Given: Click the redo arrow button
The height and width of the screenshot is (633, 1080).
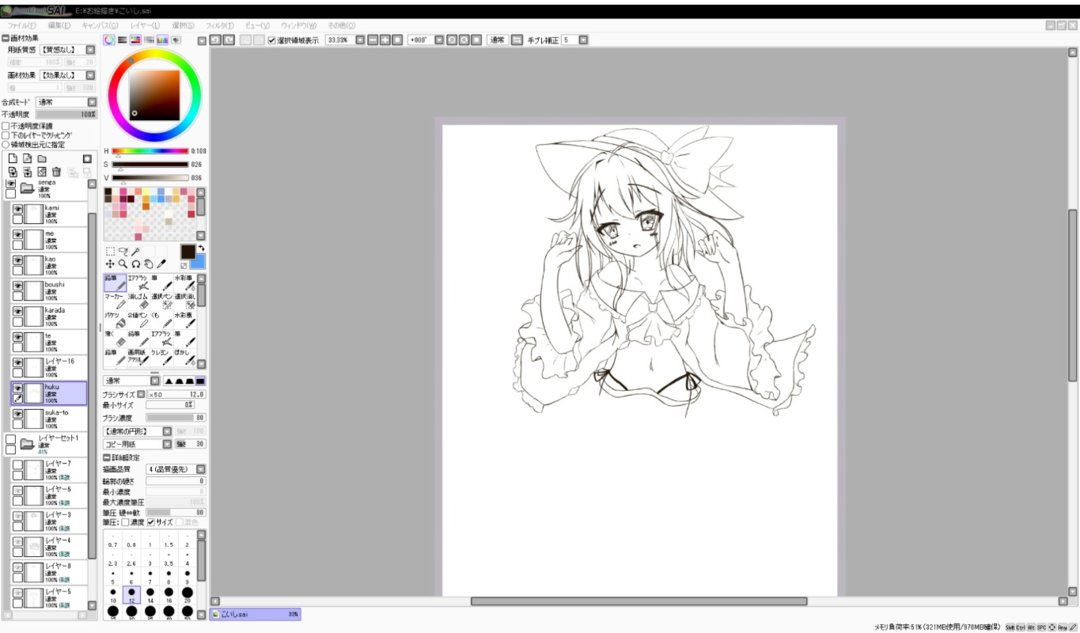Looking at the screenshot, I should pos(229,40).
